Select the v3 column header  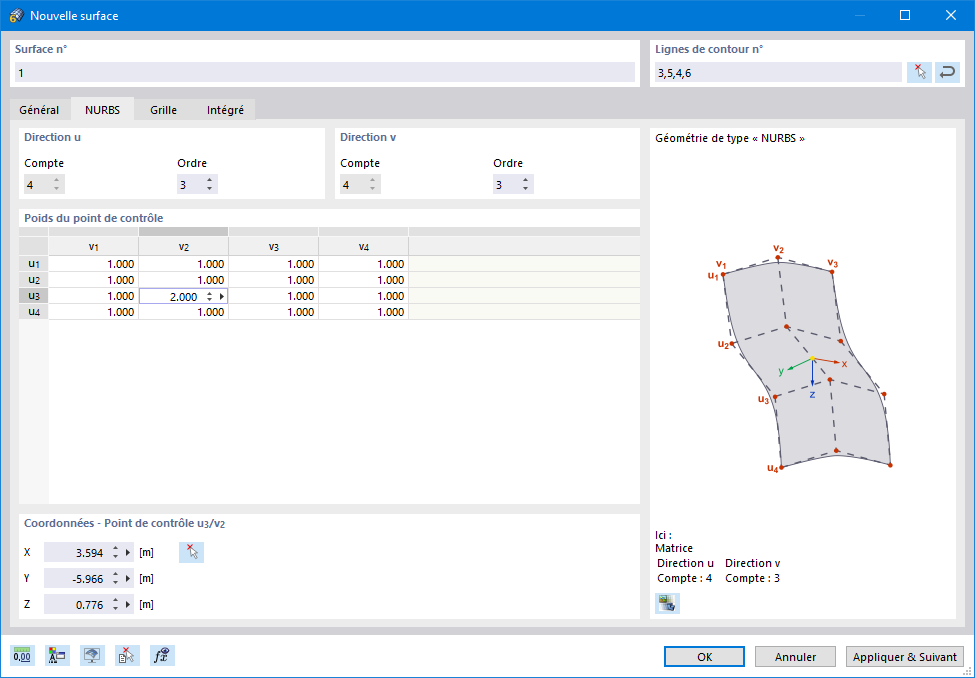pyautogui.click(x=274, y=247)
